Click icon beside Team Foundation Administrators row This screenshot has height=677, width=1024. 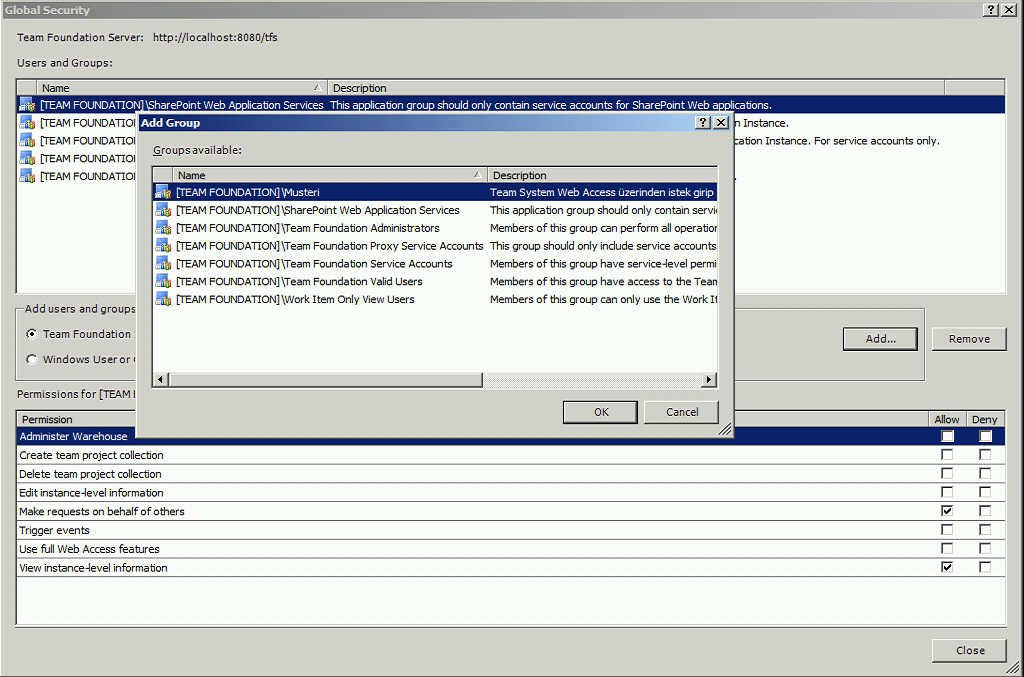pos(163,228)
